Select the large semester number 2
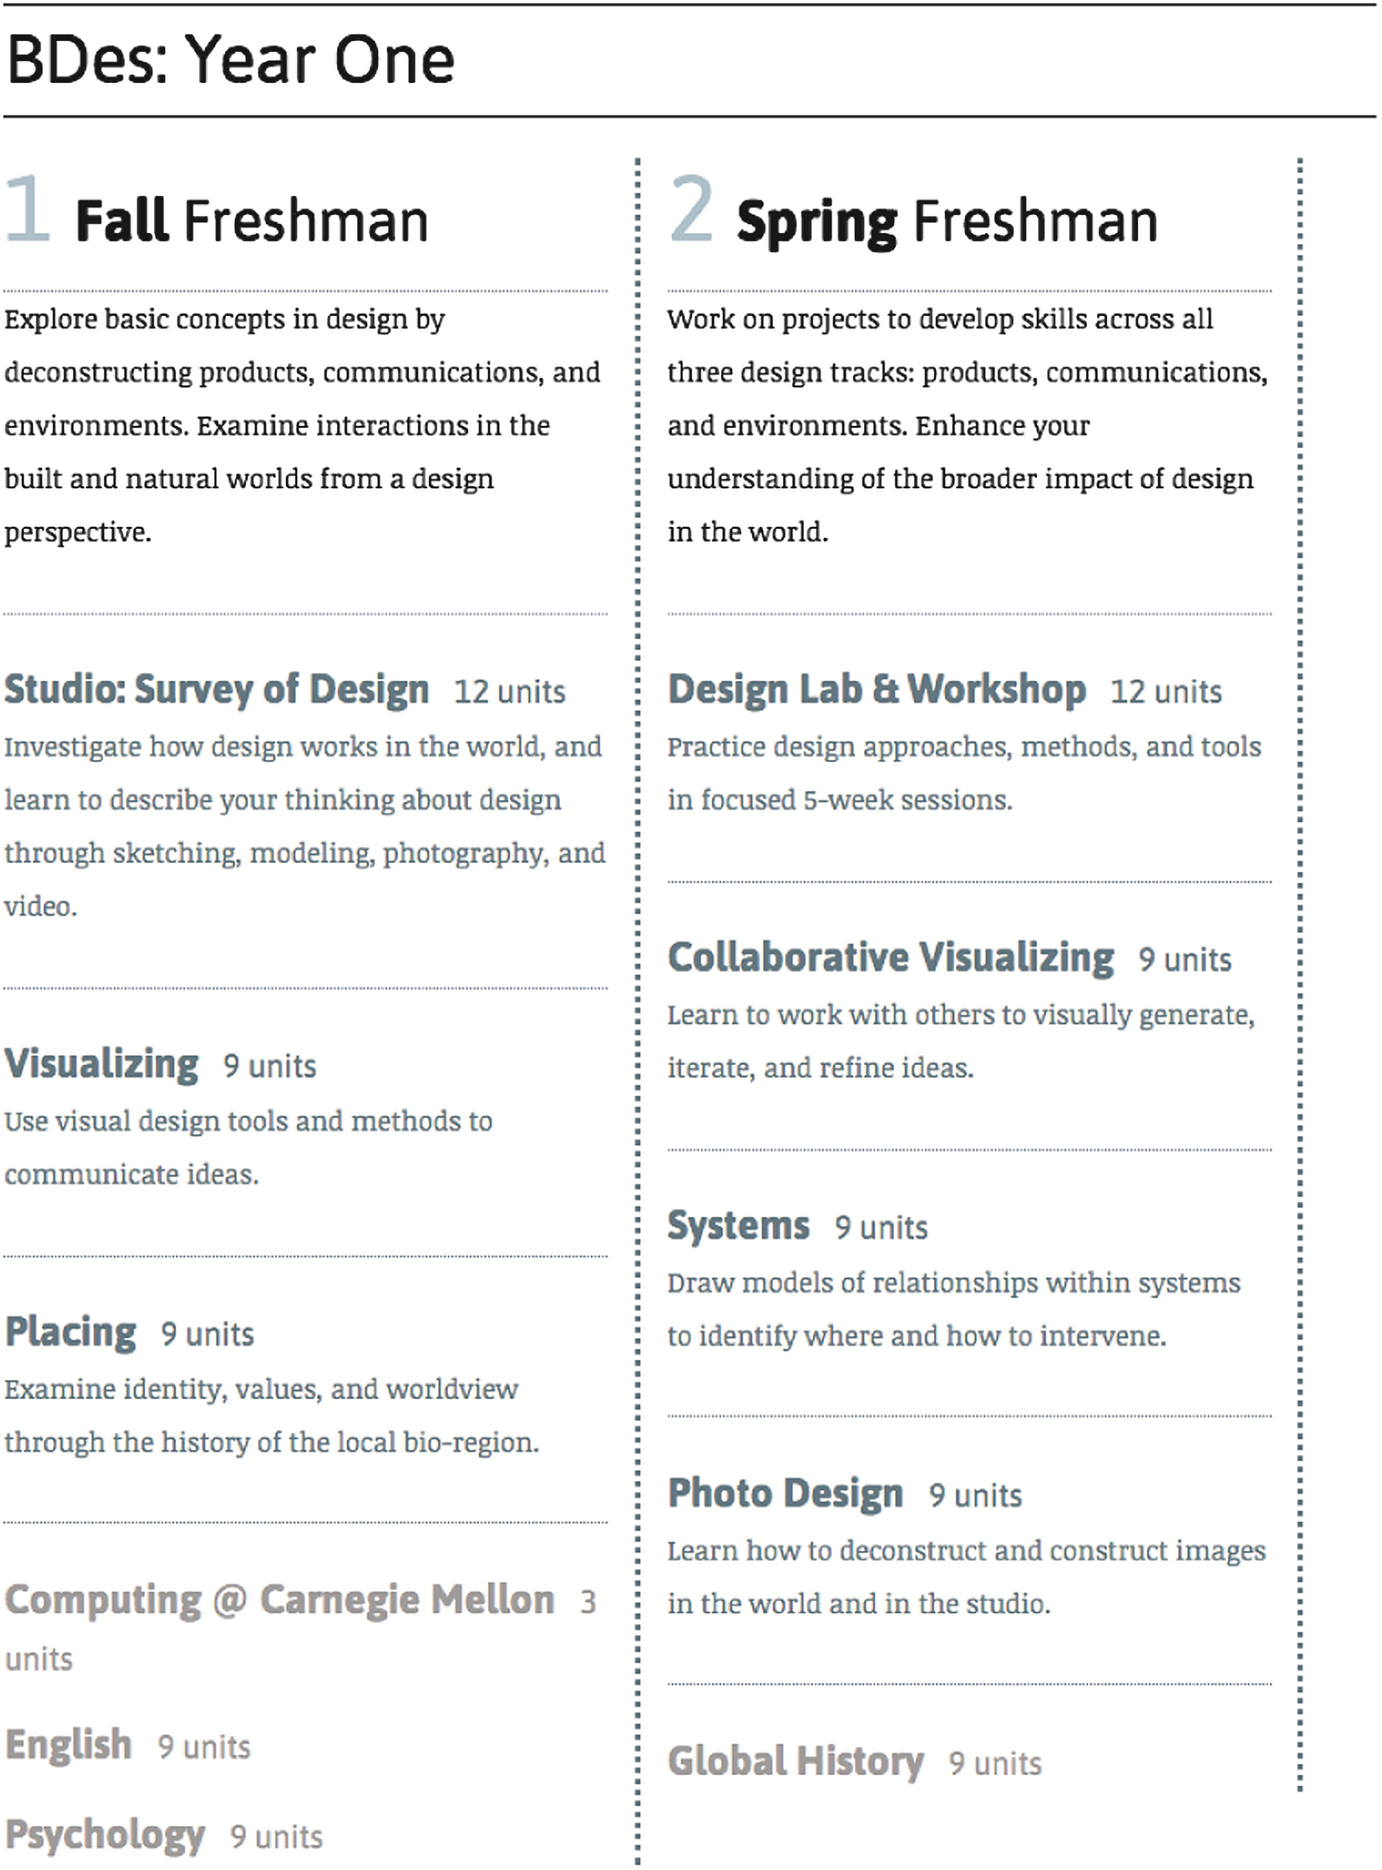 click(x=692, y=208)
